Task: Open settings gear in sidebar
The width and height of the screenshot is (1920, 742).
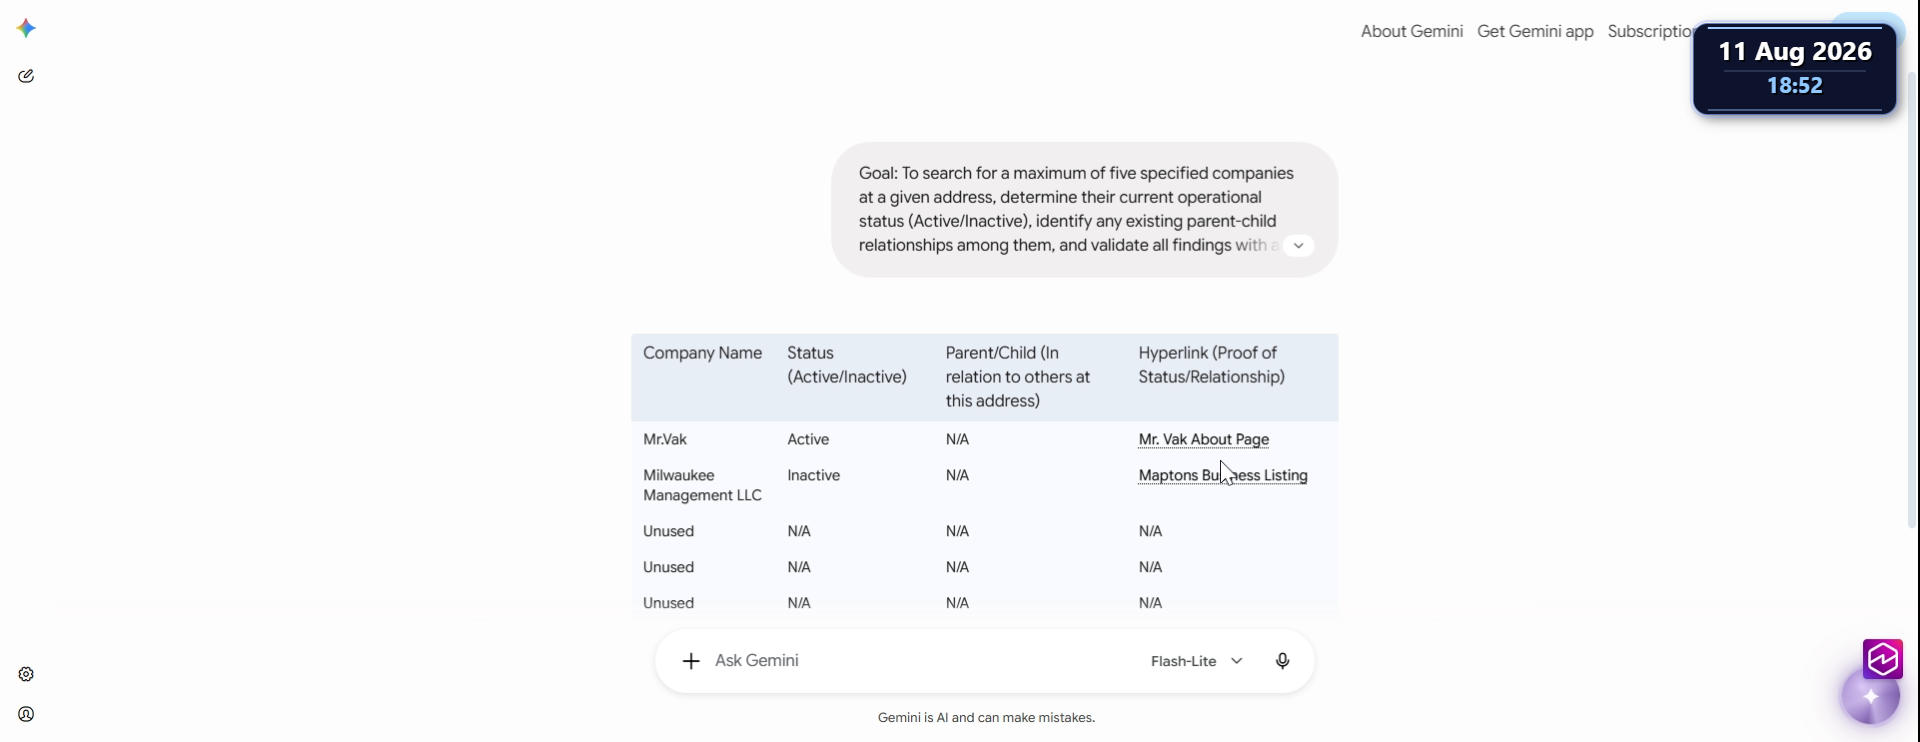Action: [x=27, y=674]
